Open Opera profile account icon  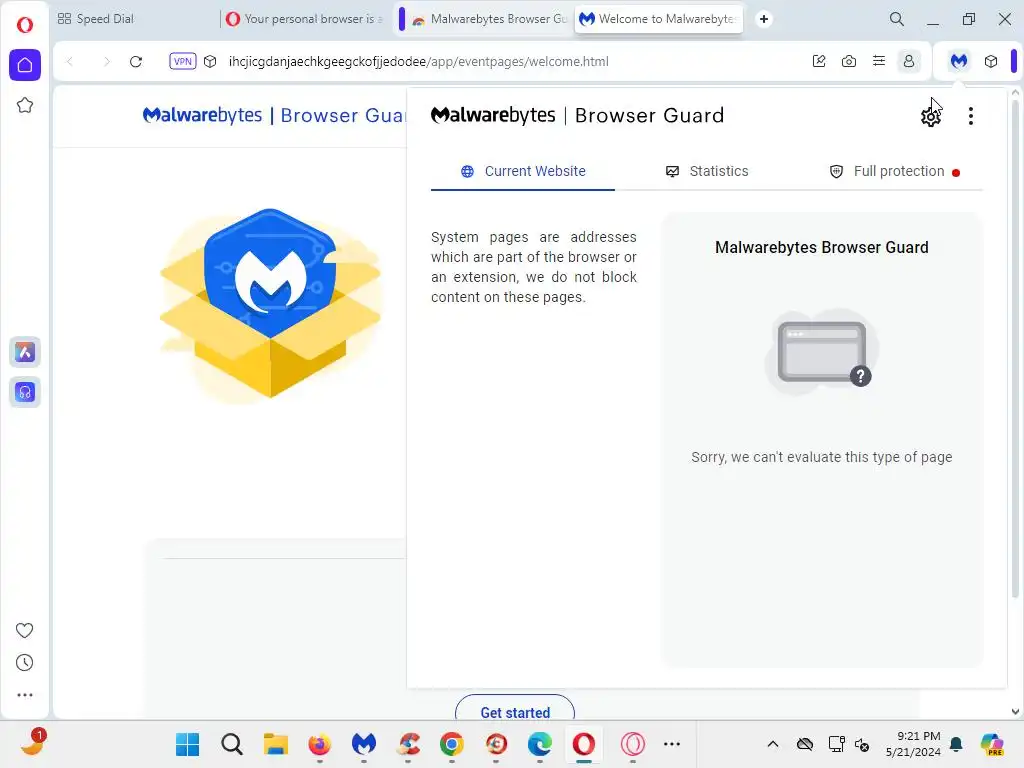click(908, 61)
